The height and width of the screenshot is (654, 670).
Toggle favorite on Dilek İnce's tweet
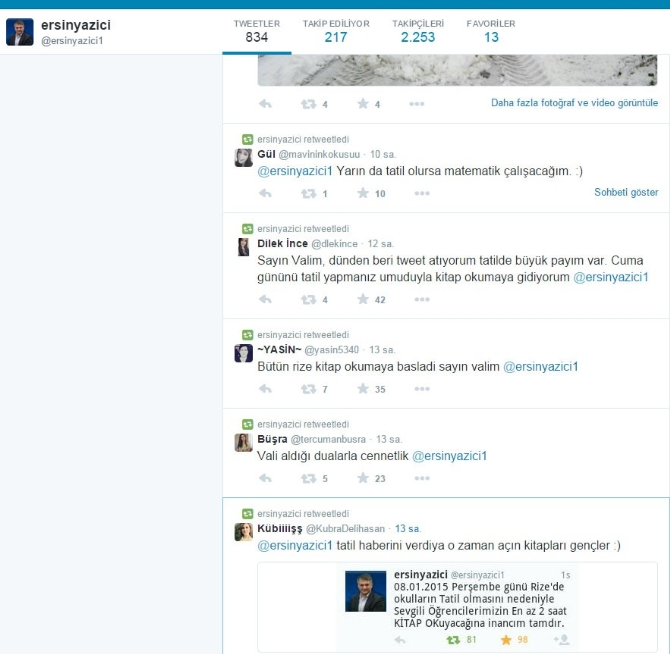pos(363,299)
